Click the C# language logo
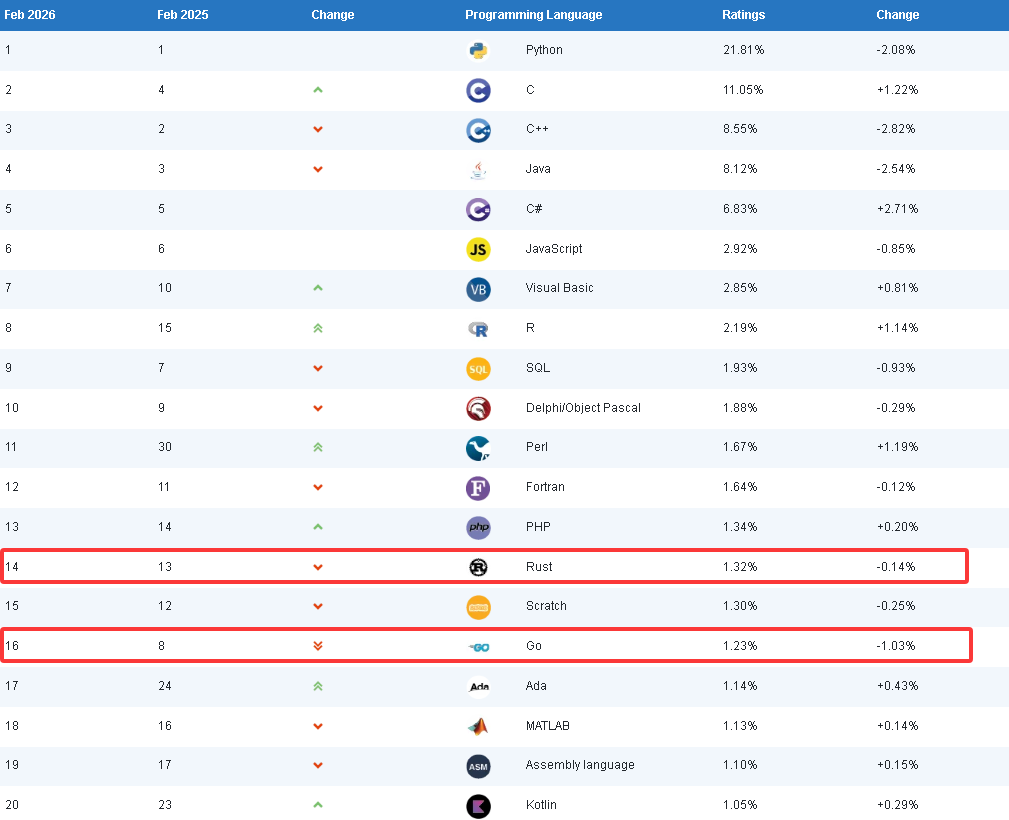The height and width of the screenshot is (820, 1009). pos(478,210)
